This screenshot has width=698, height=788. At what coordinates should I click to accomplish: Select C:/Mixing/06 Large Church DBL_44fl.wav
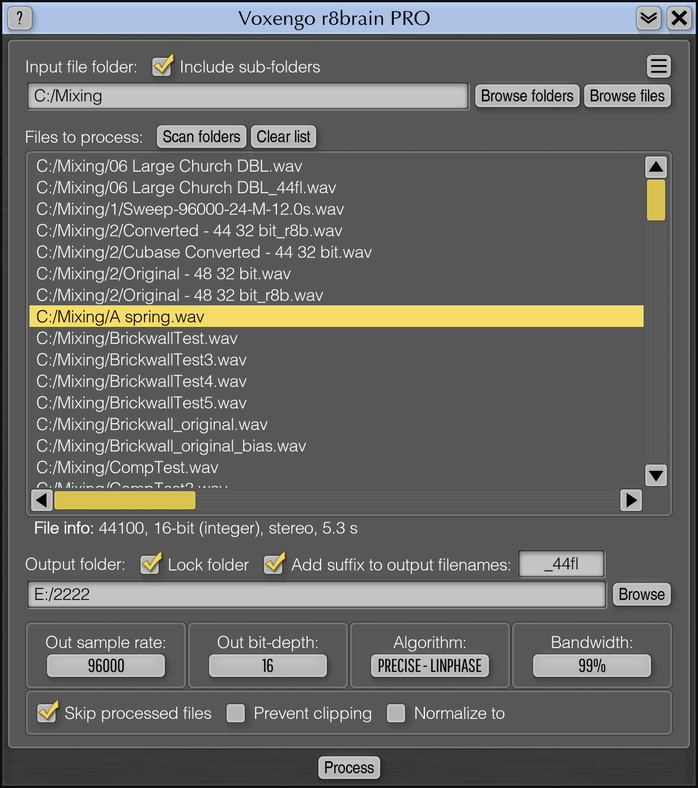coord(336,188)
